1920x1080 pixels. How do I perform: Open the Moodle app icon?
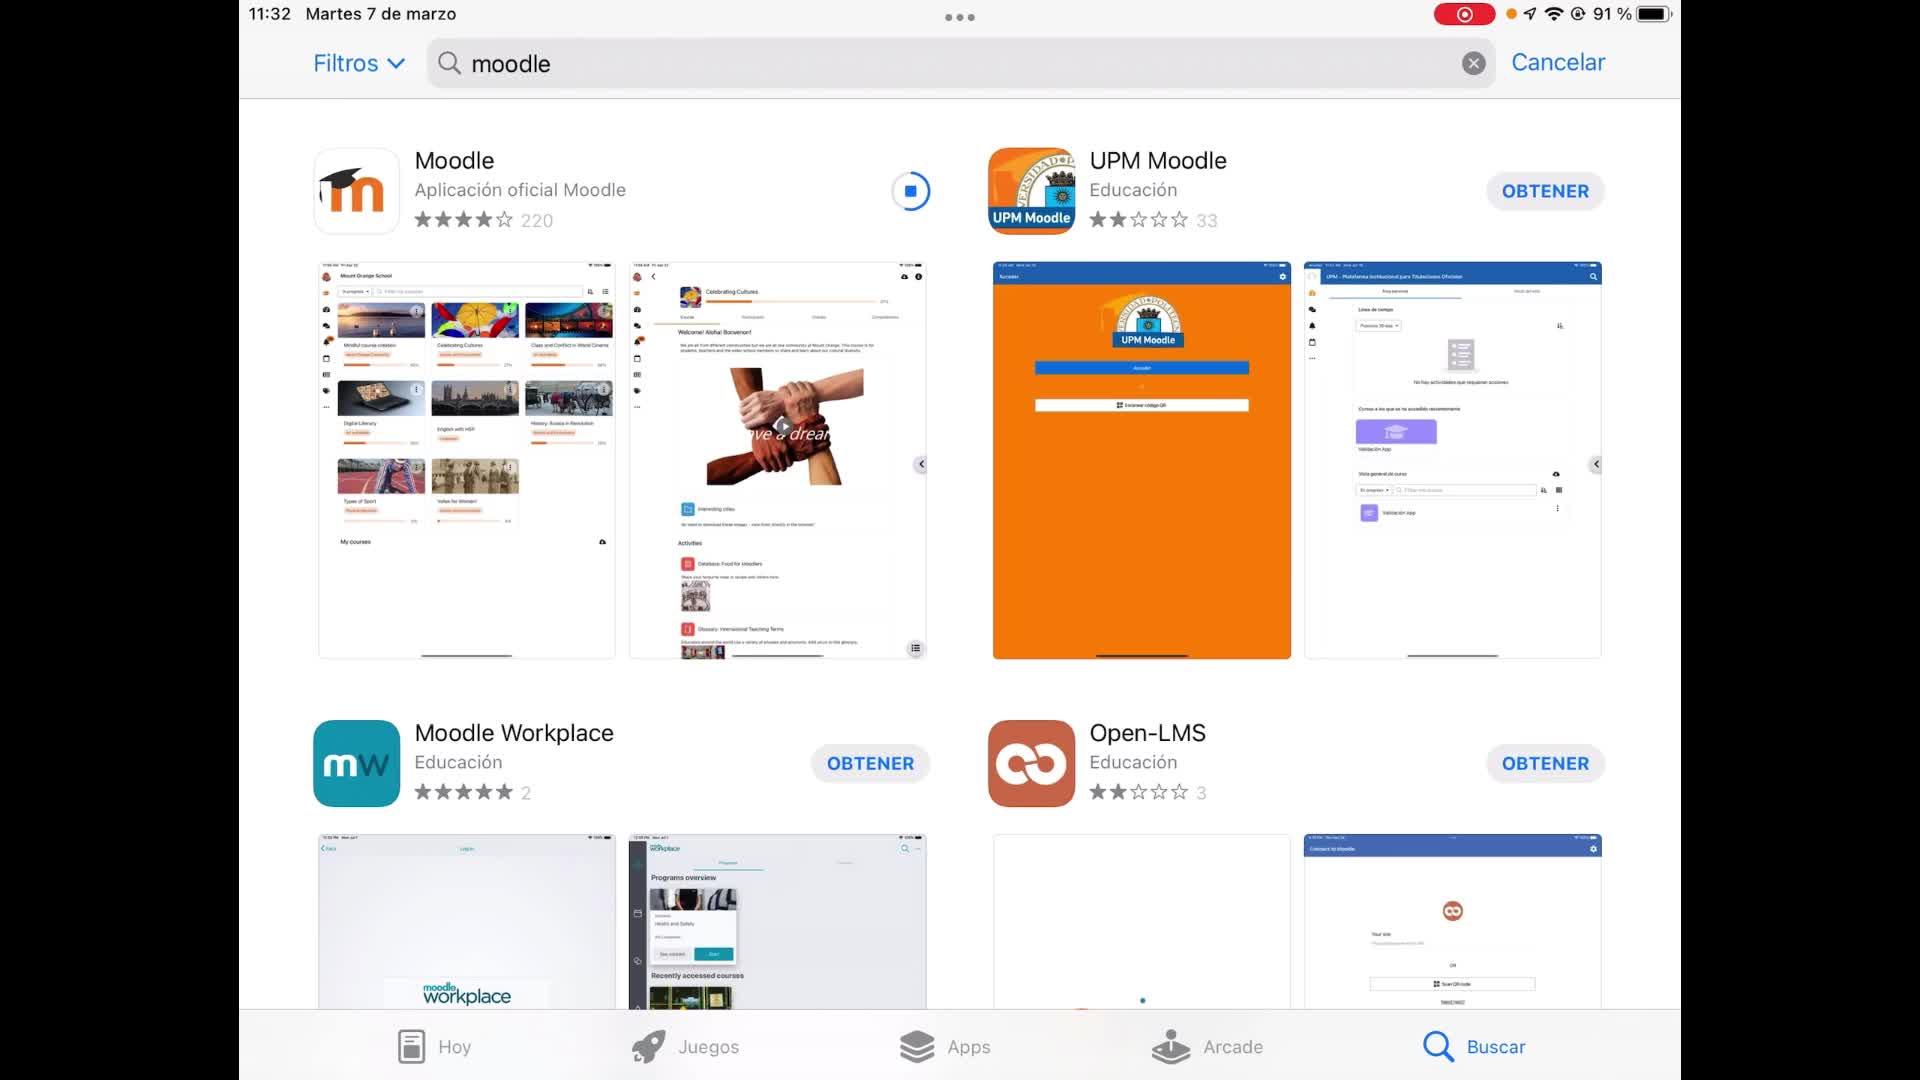tap(357, 191)
